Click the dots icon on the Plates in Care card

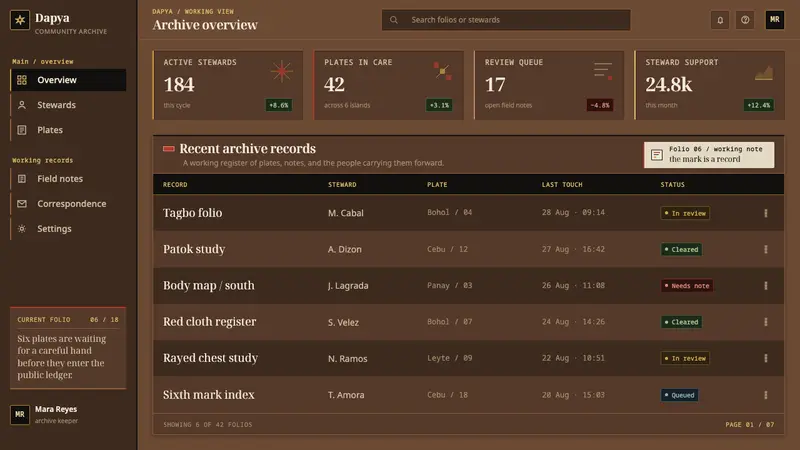pos(442,71)
